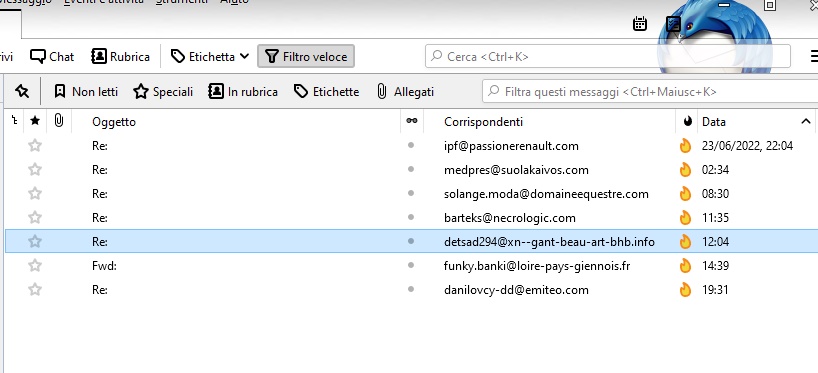Filter by In rubrica contacts
818x373 pixels.
point(243,92)
